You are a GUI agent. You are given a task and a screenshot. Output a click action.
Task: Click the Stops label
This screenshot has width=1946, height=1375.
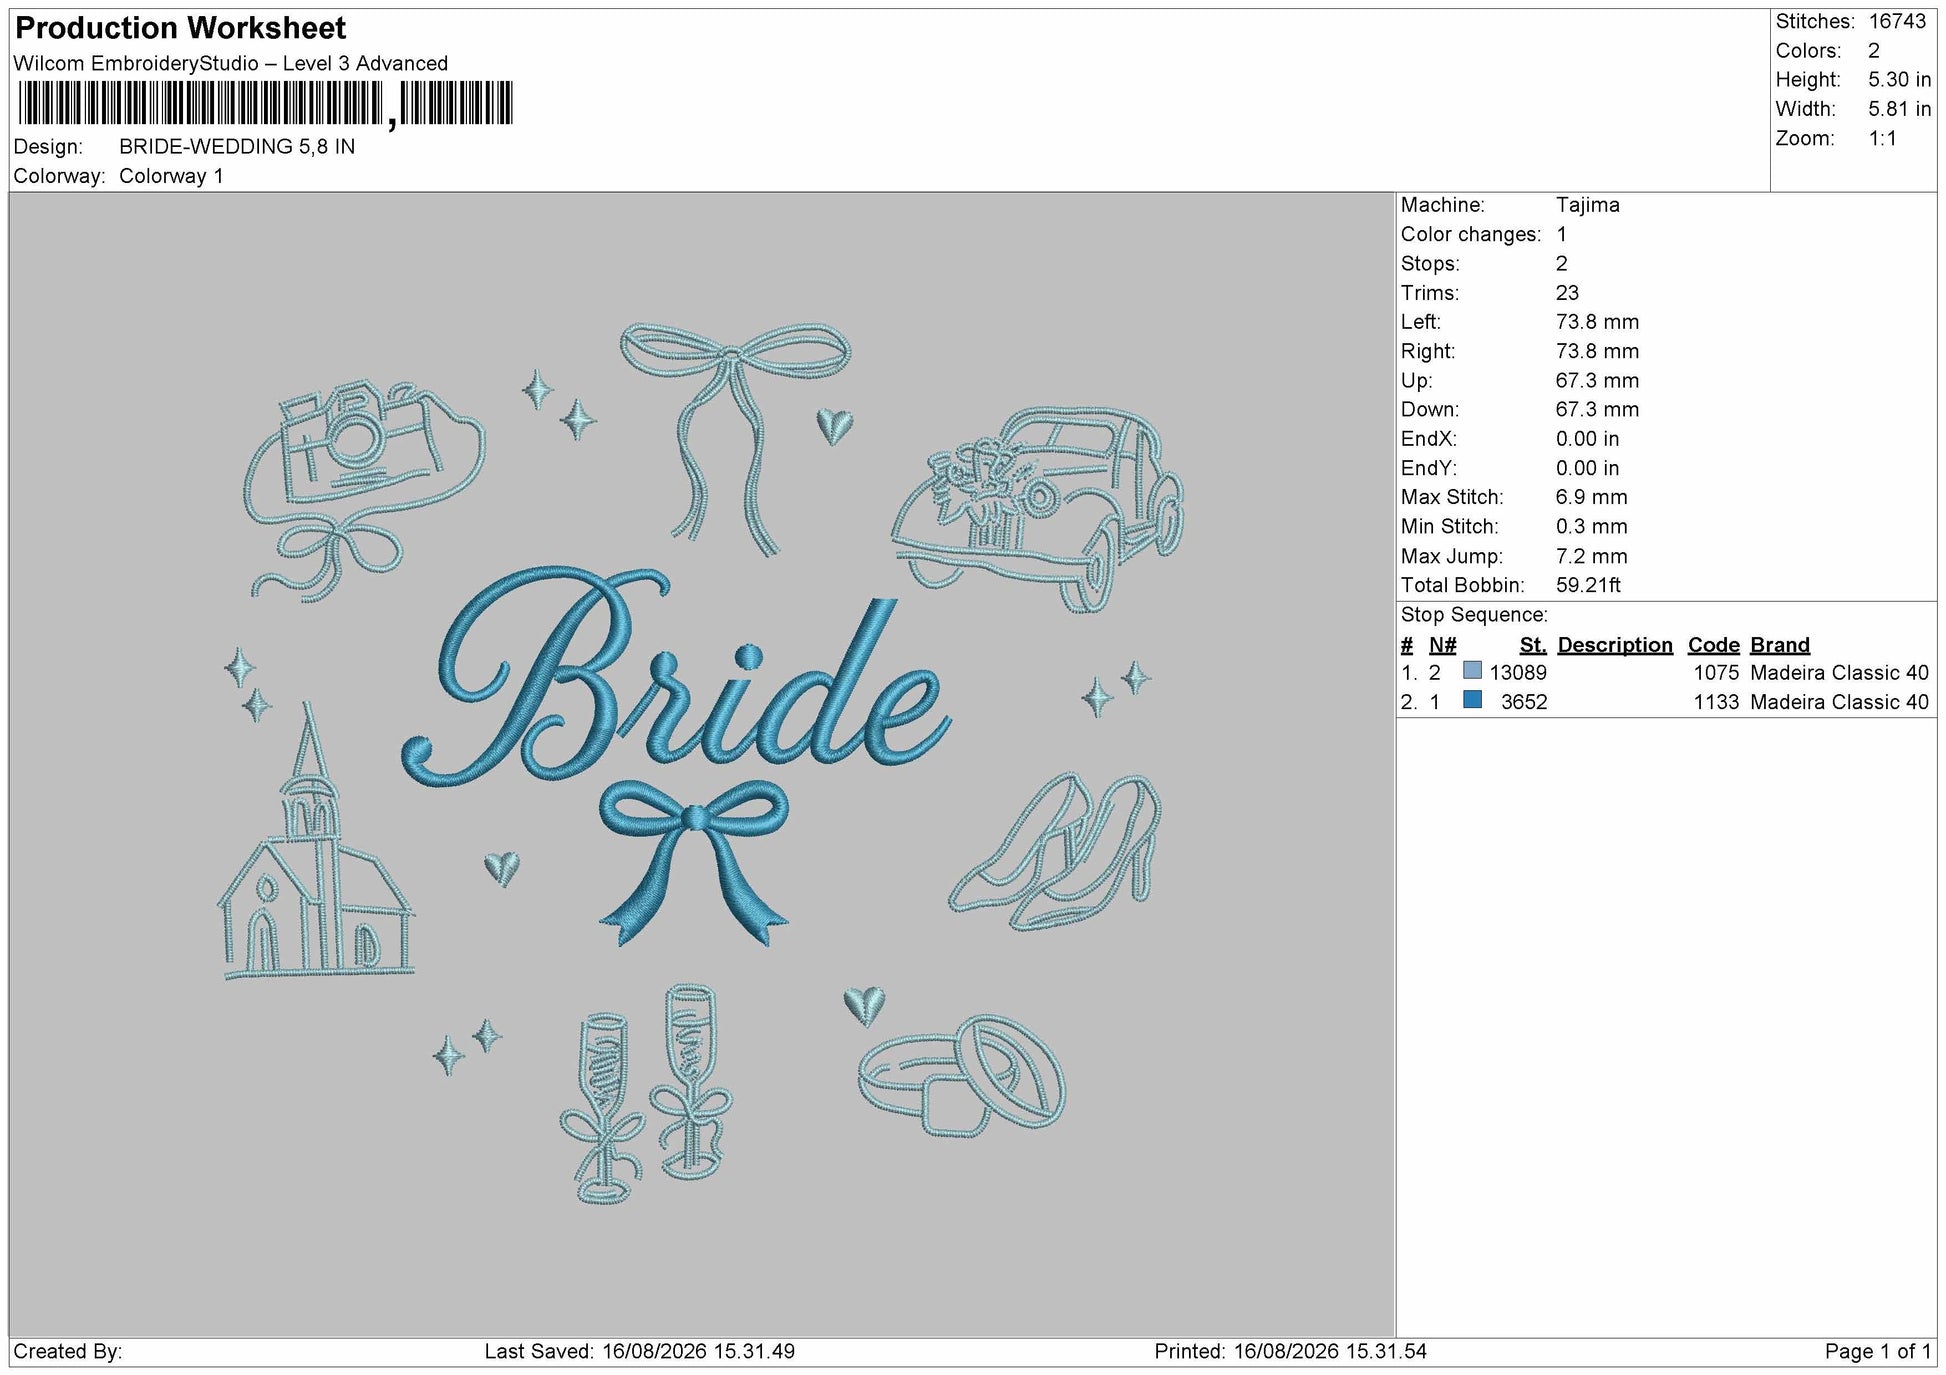[x=1430, y=263]
